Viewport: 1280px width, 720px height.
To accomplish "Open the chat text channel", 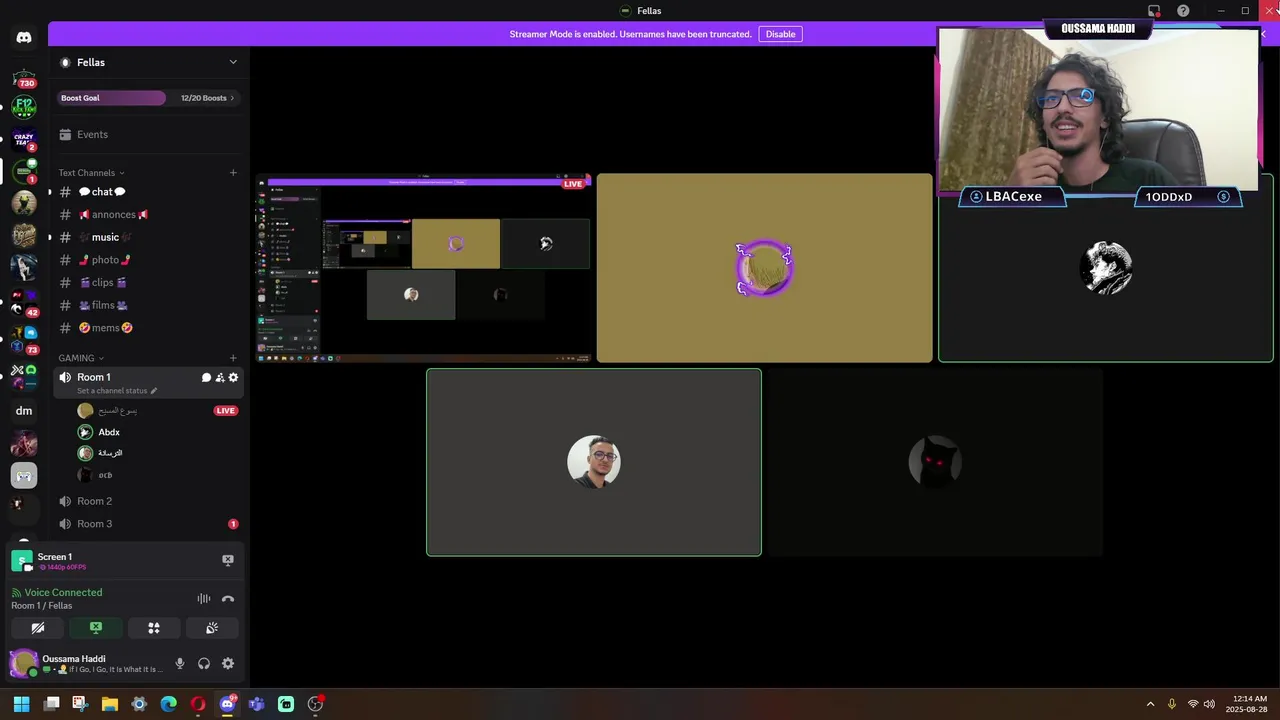I will (148, 192).
